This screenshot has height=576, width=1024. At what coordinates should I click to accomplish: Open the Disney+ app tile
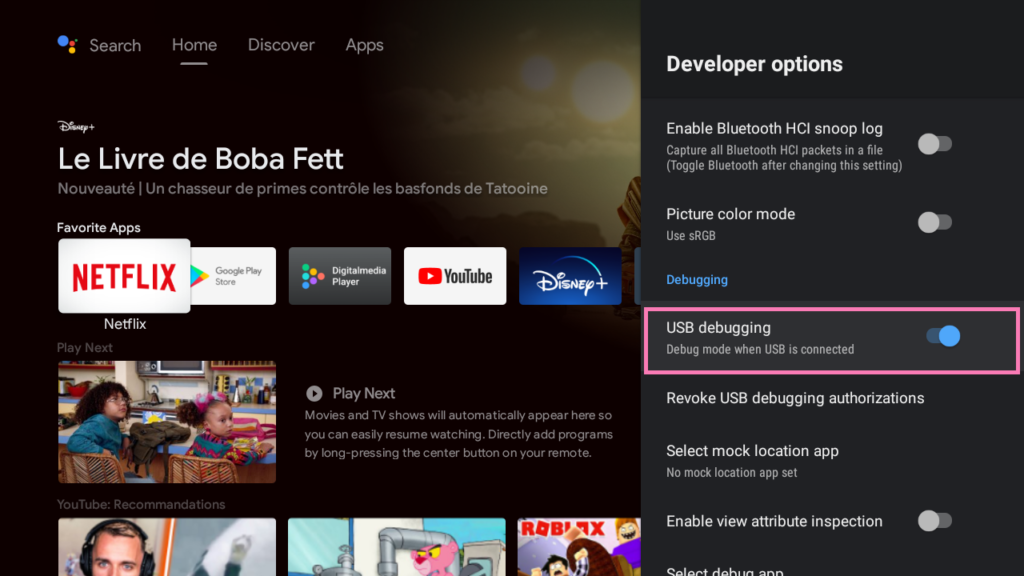570,276
